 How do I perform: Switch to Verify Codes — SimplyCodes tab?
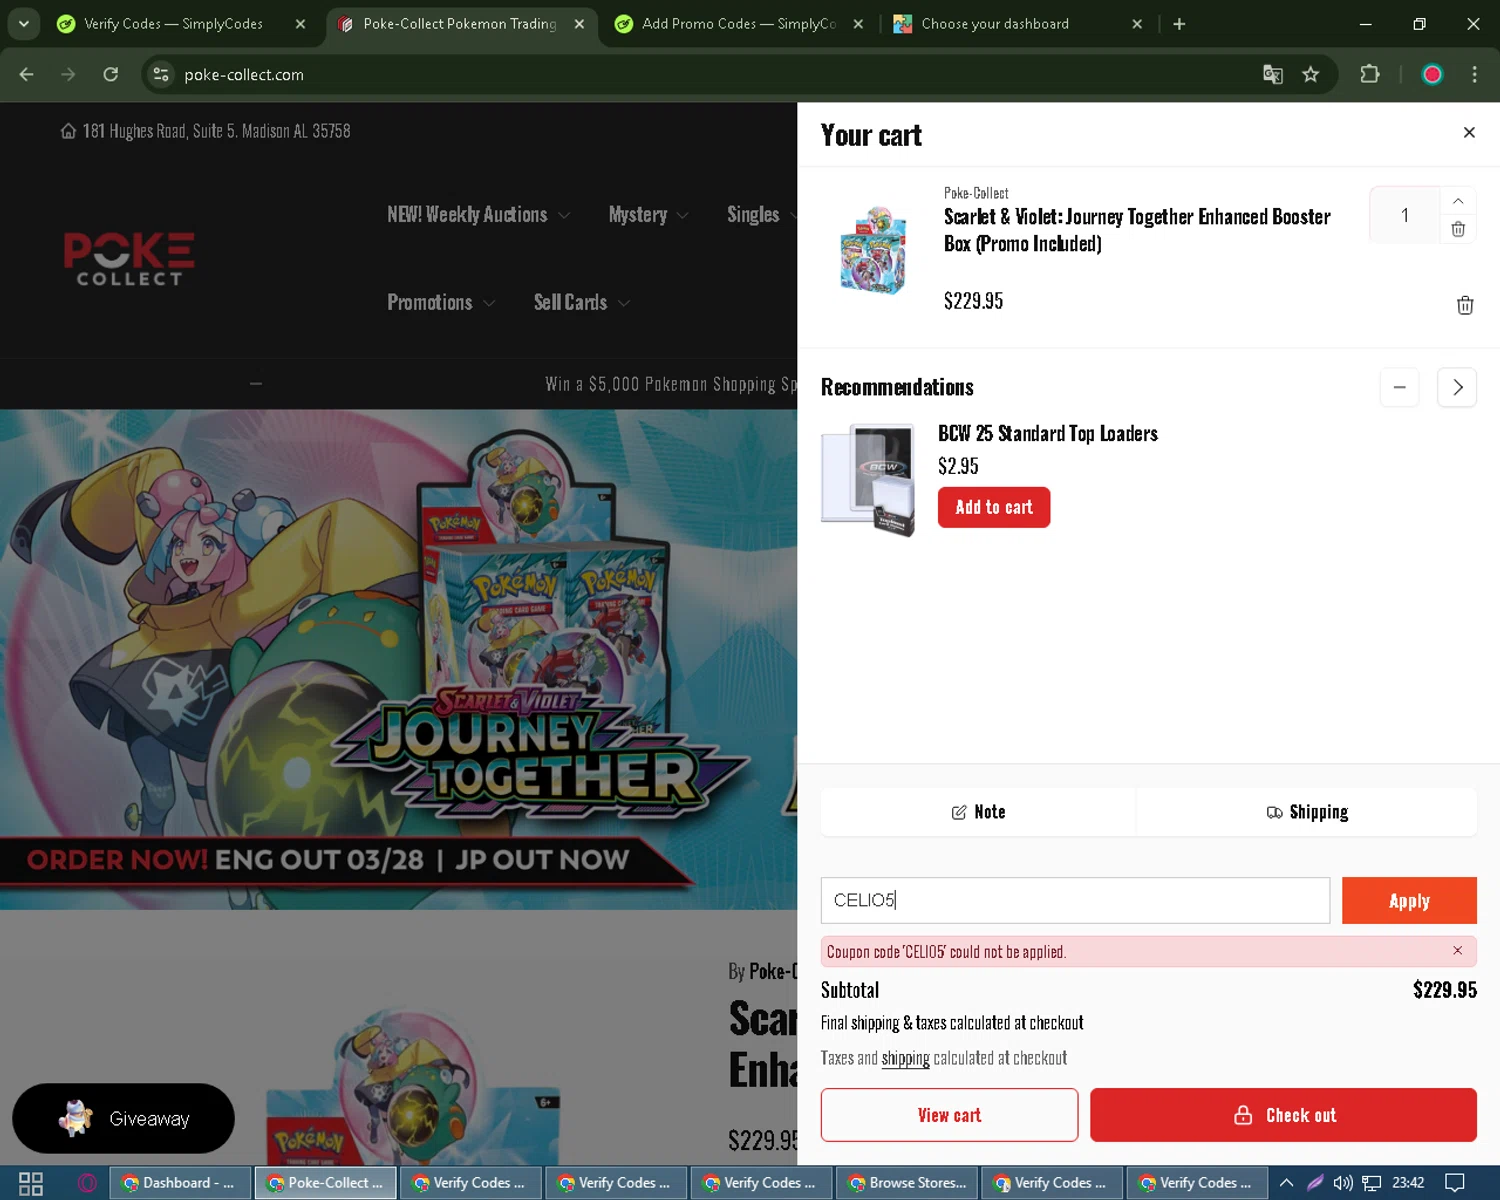pyautogui.click(x=173, y=24)
